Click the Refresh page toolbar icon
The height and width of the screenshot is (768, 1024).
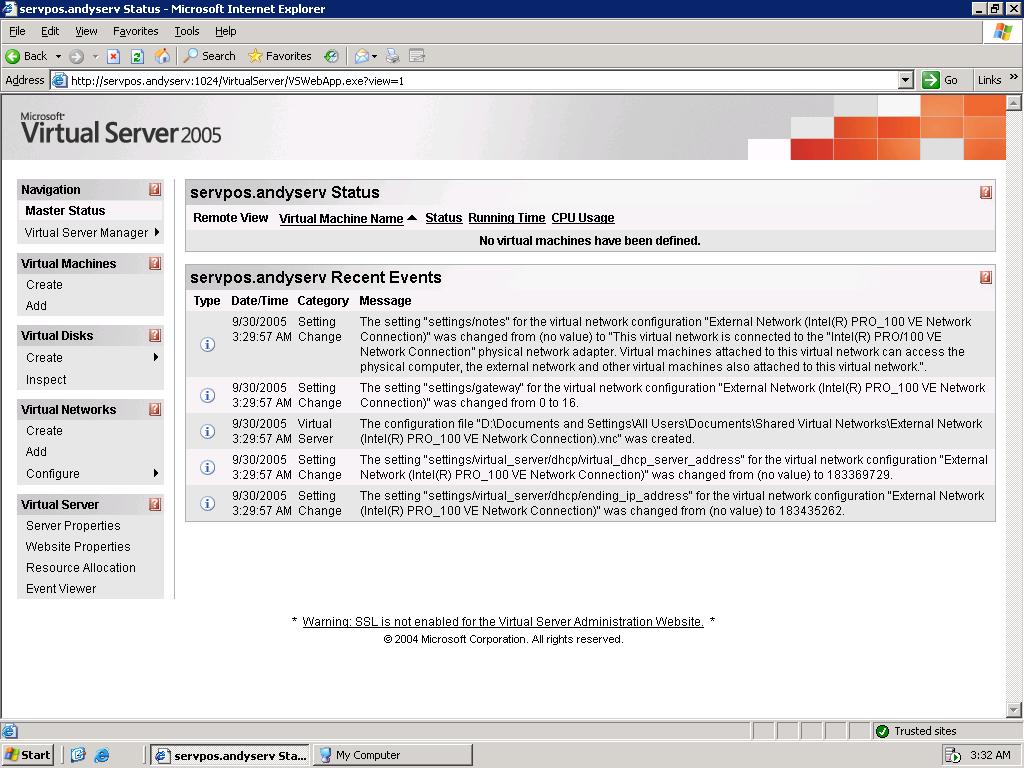coord(138,56)
